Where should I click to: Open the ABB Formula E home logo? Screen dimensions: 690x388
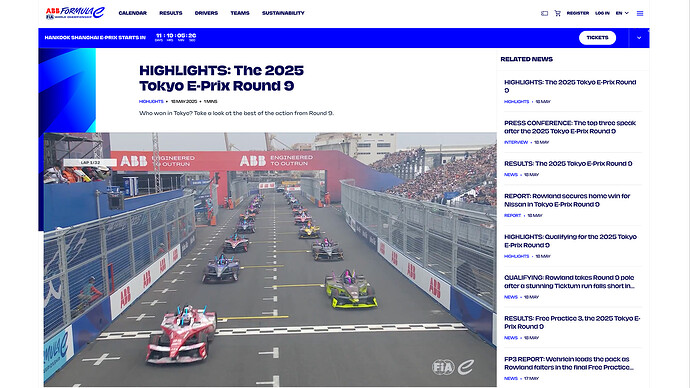pyautogui.click(x=75, y=13)
